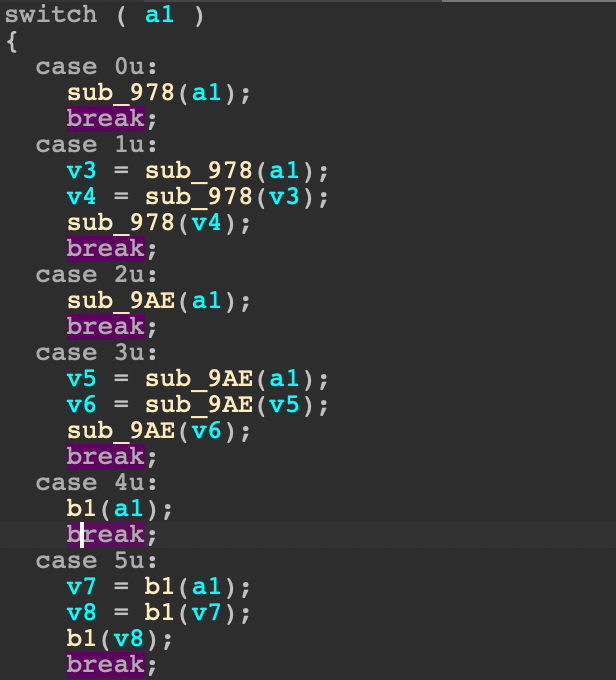Click the opening brace below switch

12,42
